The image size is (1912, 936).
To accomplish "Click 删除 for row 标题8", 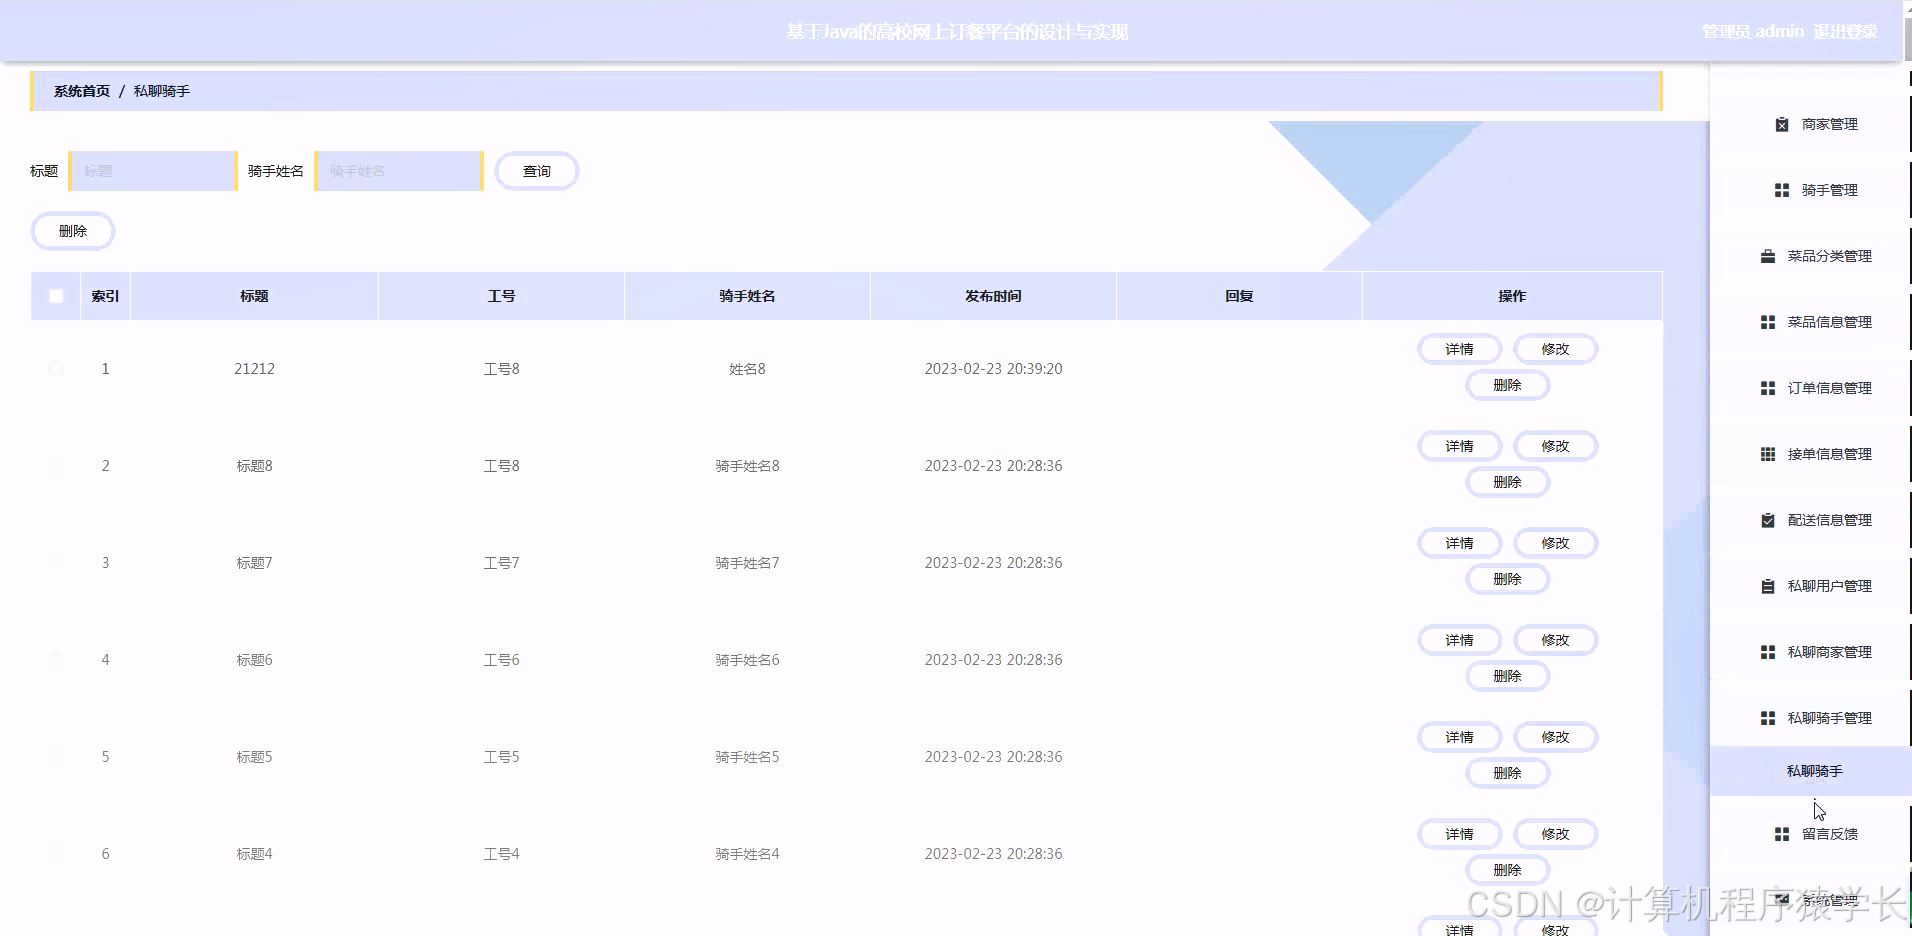I will [1507, 482].
